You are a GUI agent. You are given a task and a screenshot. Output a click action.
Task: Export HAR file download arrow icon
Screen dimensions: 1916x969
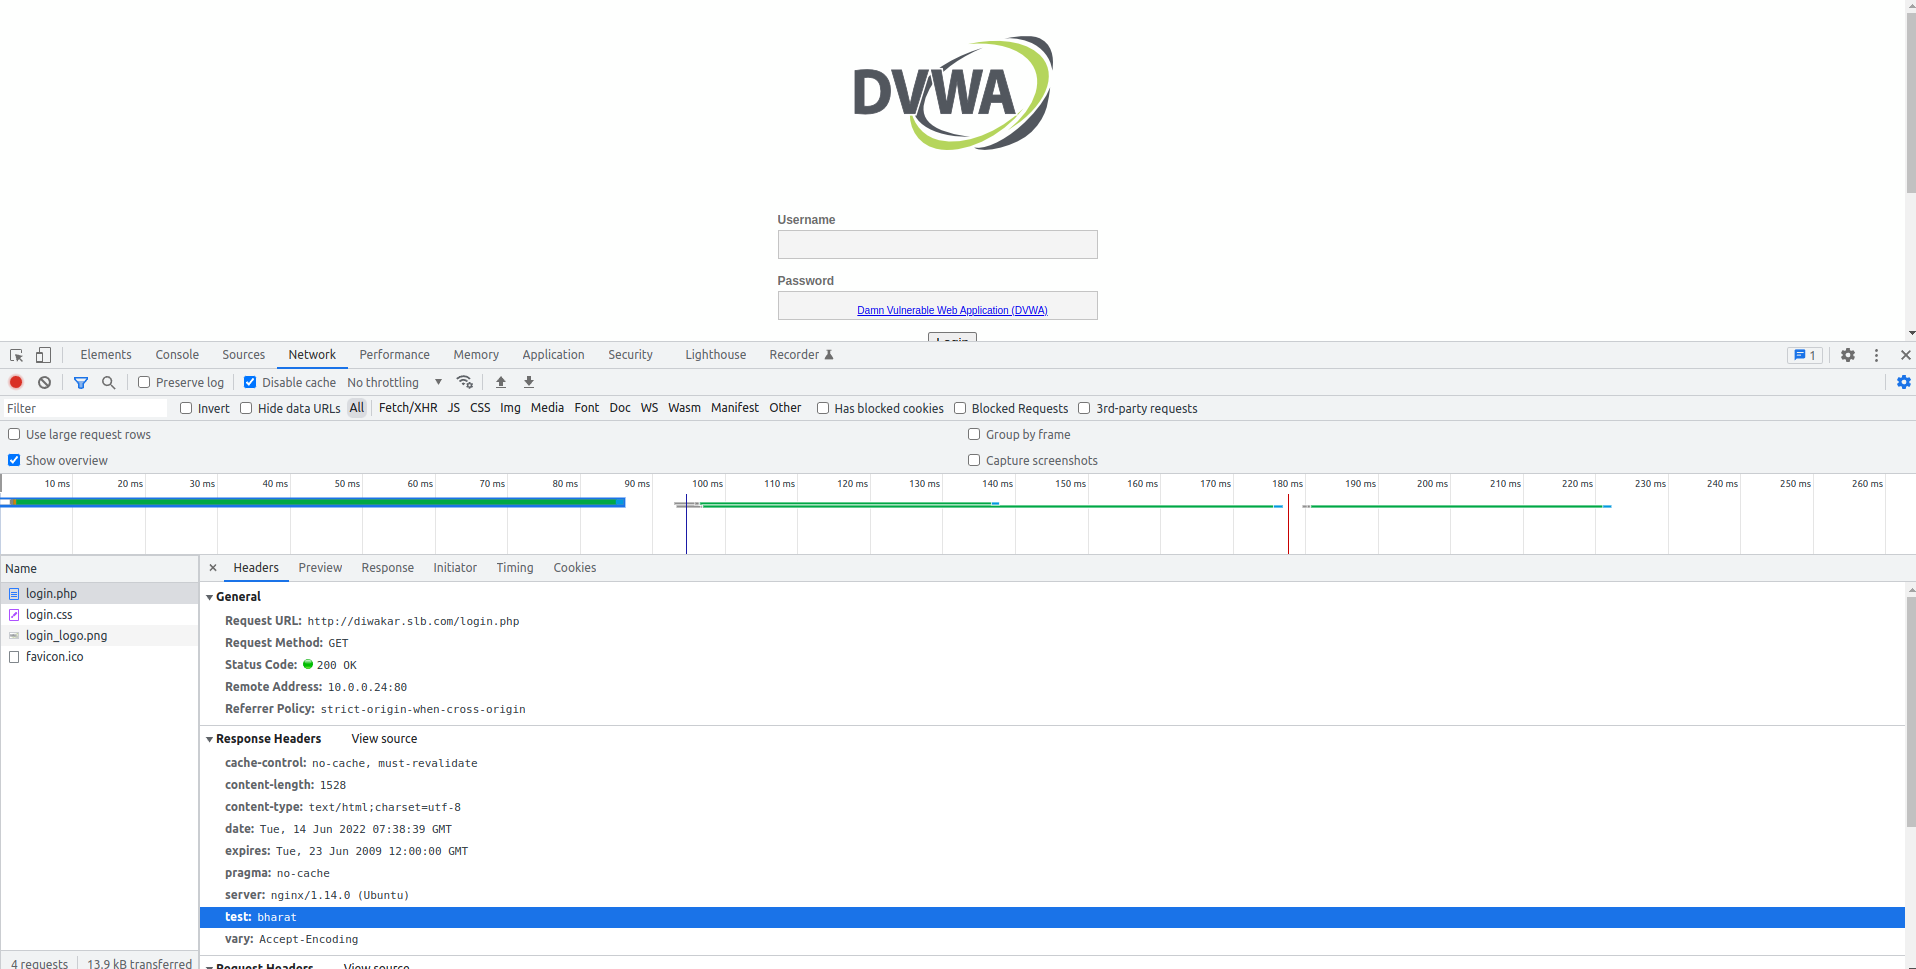pos(529,382)
